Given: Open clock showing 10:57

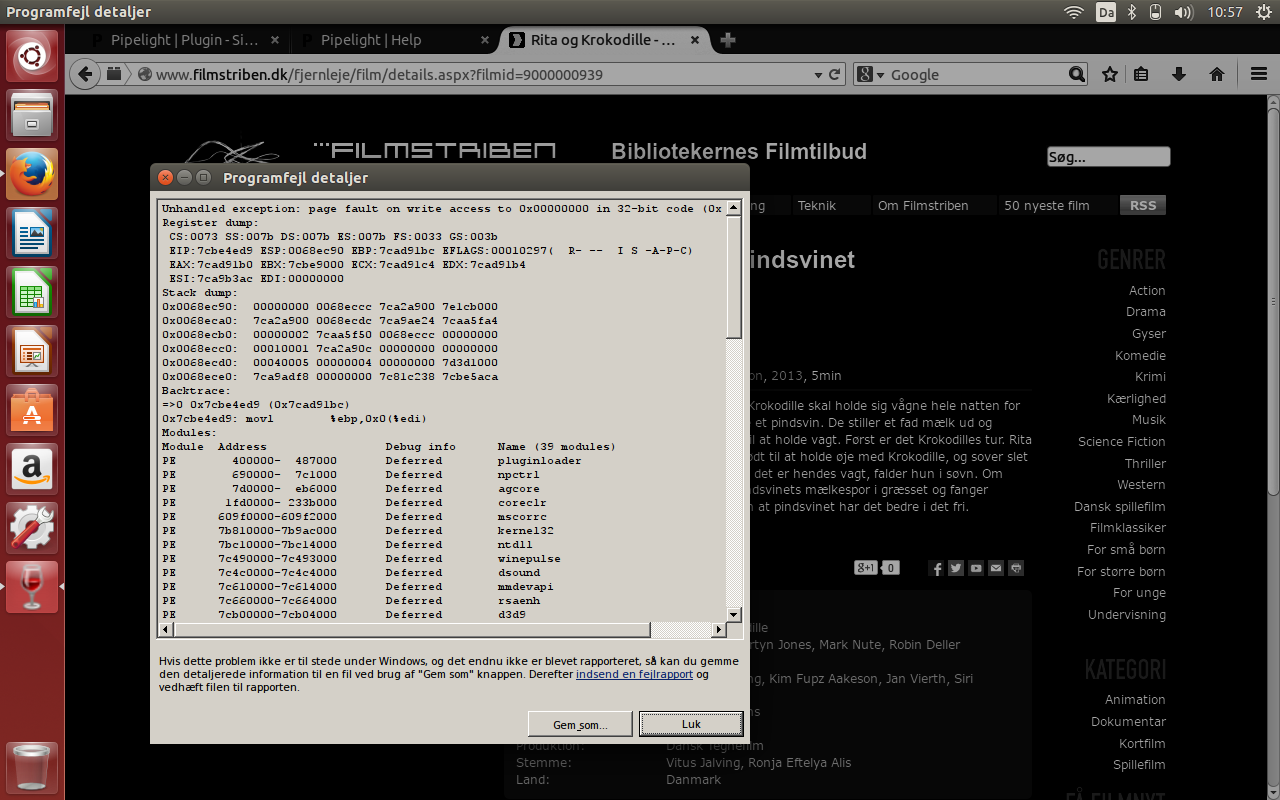Looking at the screenshot, I should click(x=1225, y=12).
